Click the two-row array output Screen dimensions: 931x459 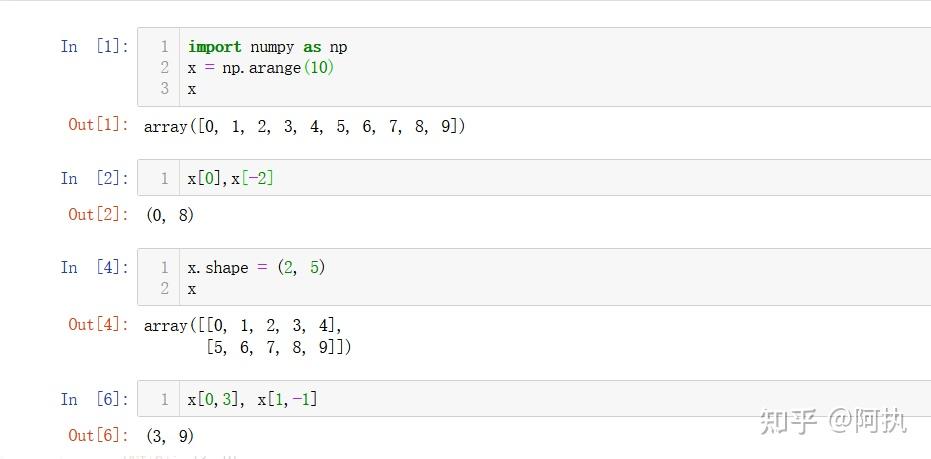[x=248, y=336]
